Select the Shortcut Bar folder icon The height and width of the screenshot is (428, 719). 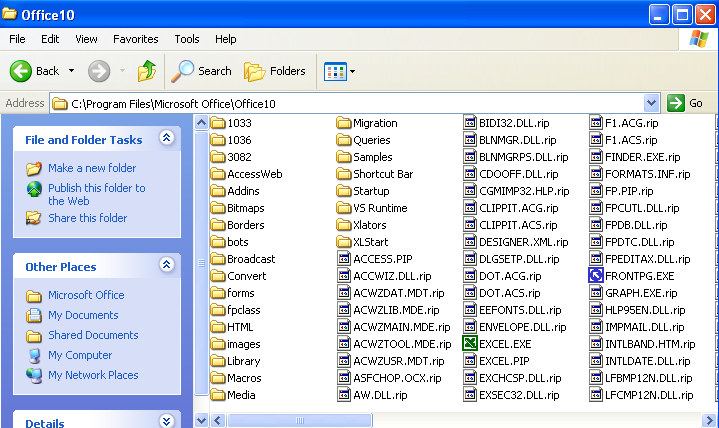coord(343,174)
